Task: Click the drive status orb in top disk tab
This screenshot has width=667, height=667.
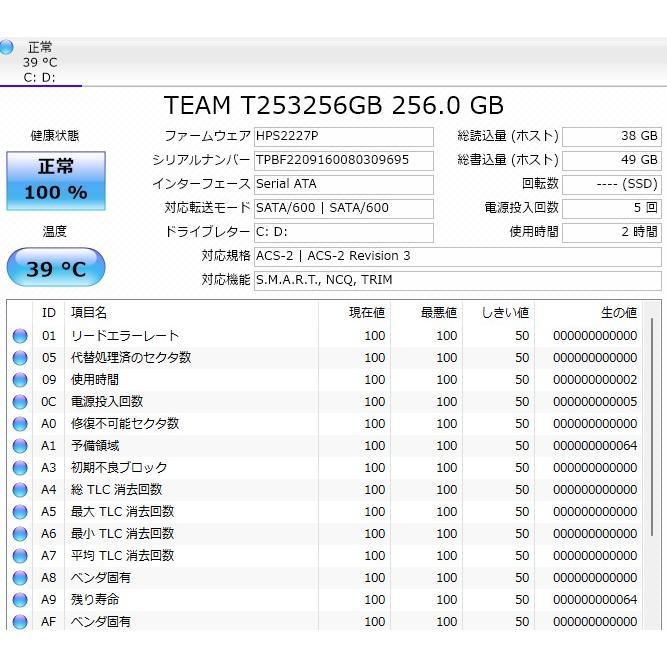Action: tap(7, 47)
